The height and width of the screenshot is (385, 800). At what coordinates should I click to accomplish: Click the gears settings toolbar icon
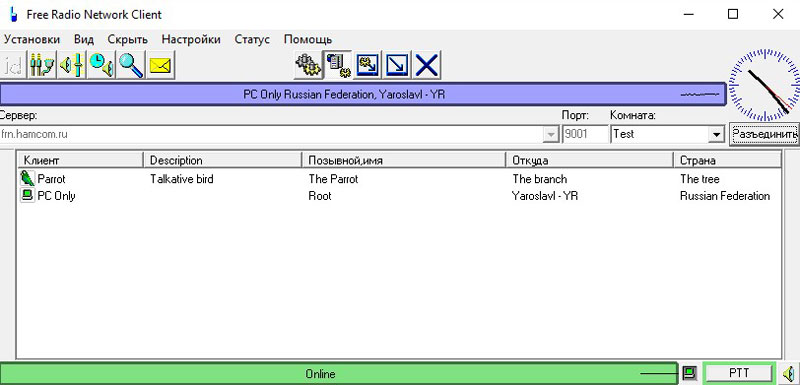pyautogui.click(x=308, y=65)
